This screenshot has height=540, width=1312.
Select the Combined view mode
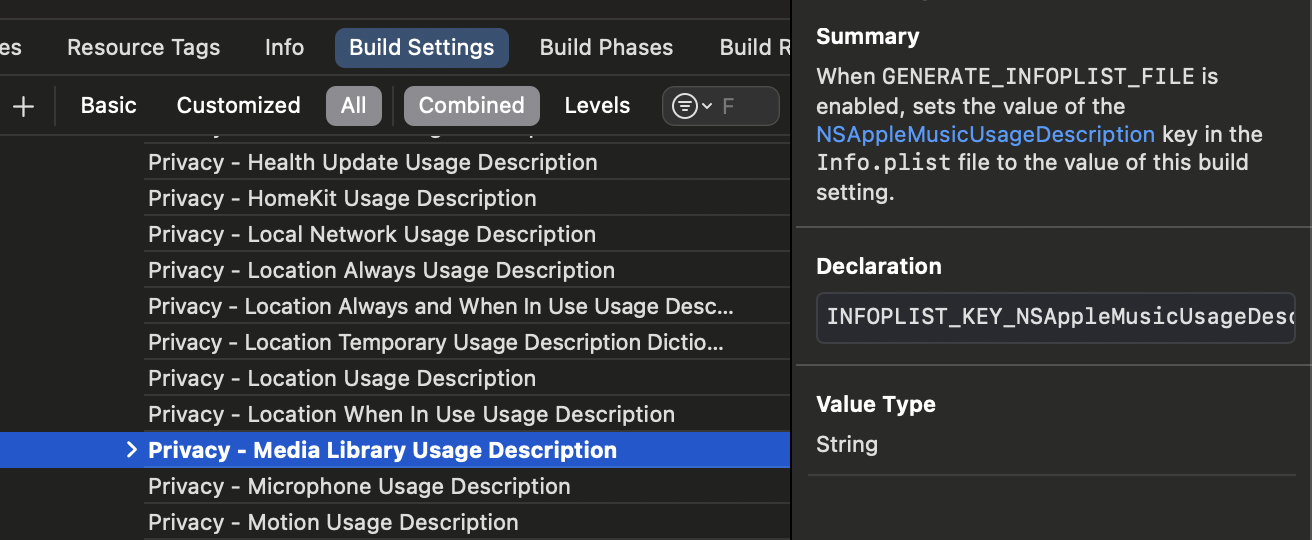point(471,106)
